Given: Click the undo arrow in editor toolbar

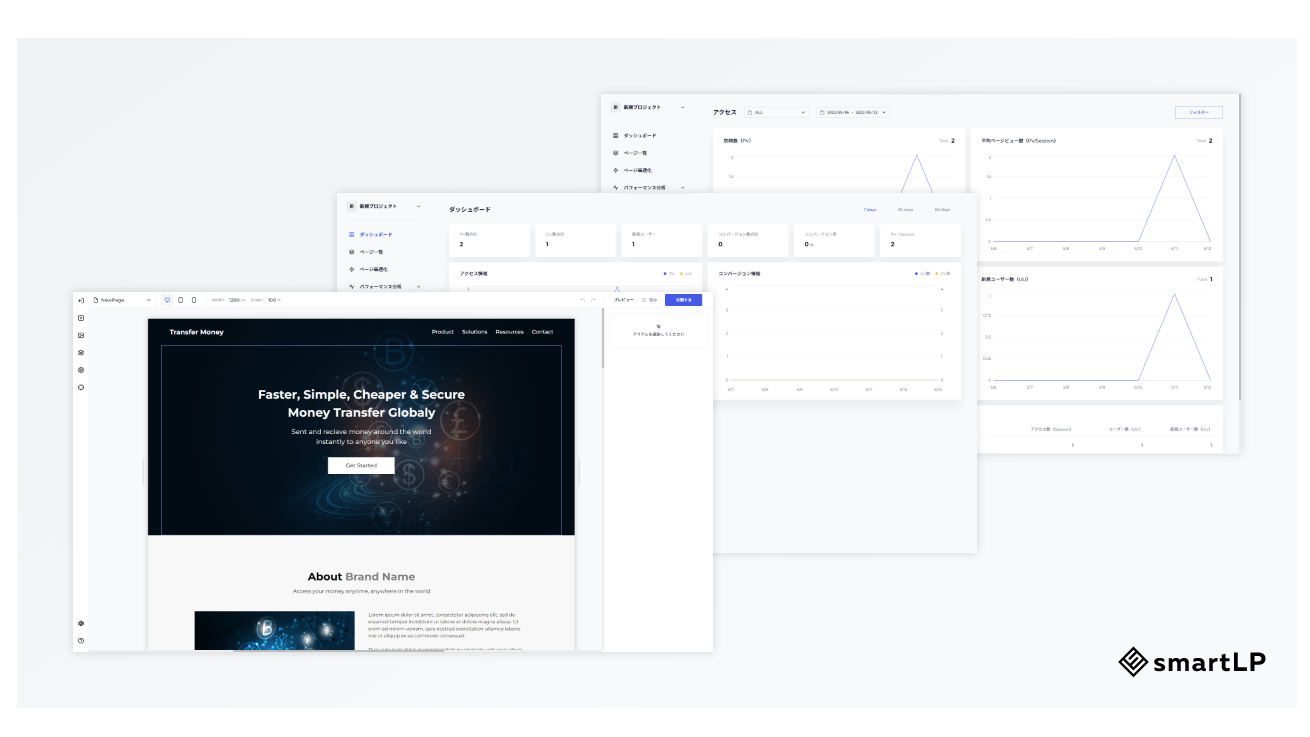Looking at the screenshot, I should pos(582,300).
